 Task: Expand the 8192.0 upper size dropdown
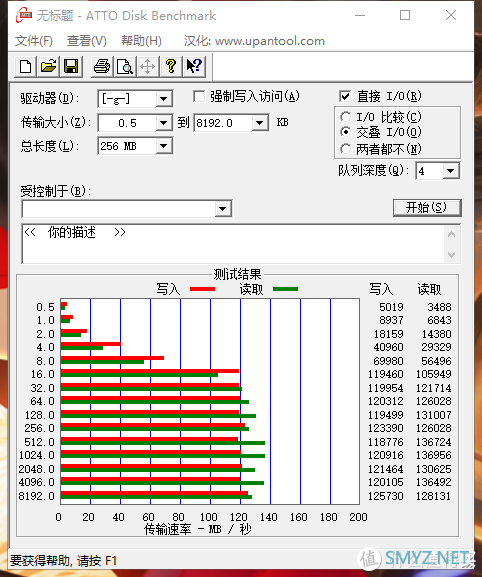click(x=259, y=123)
